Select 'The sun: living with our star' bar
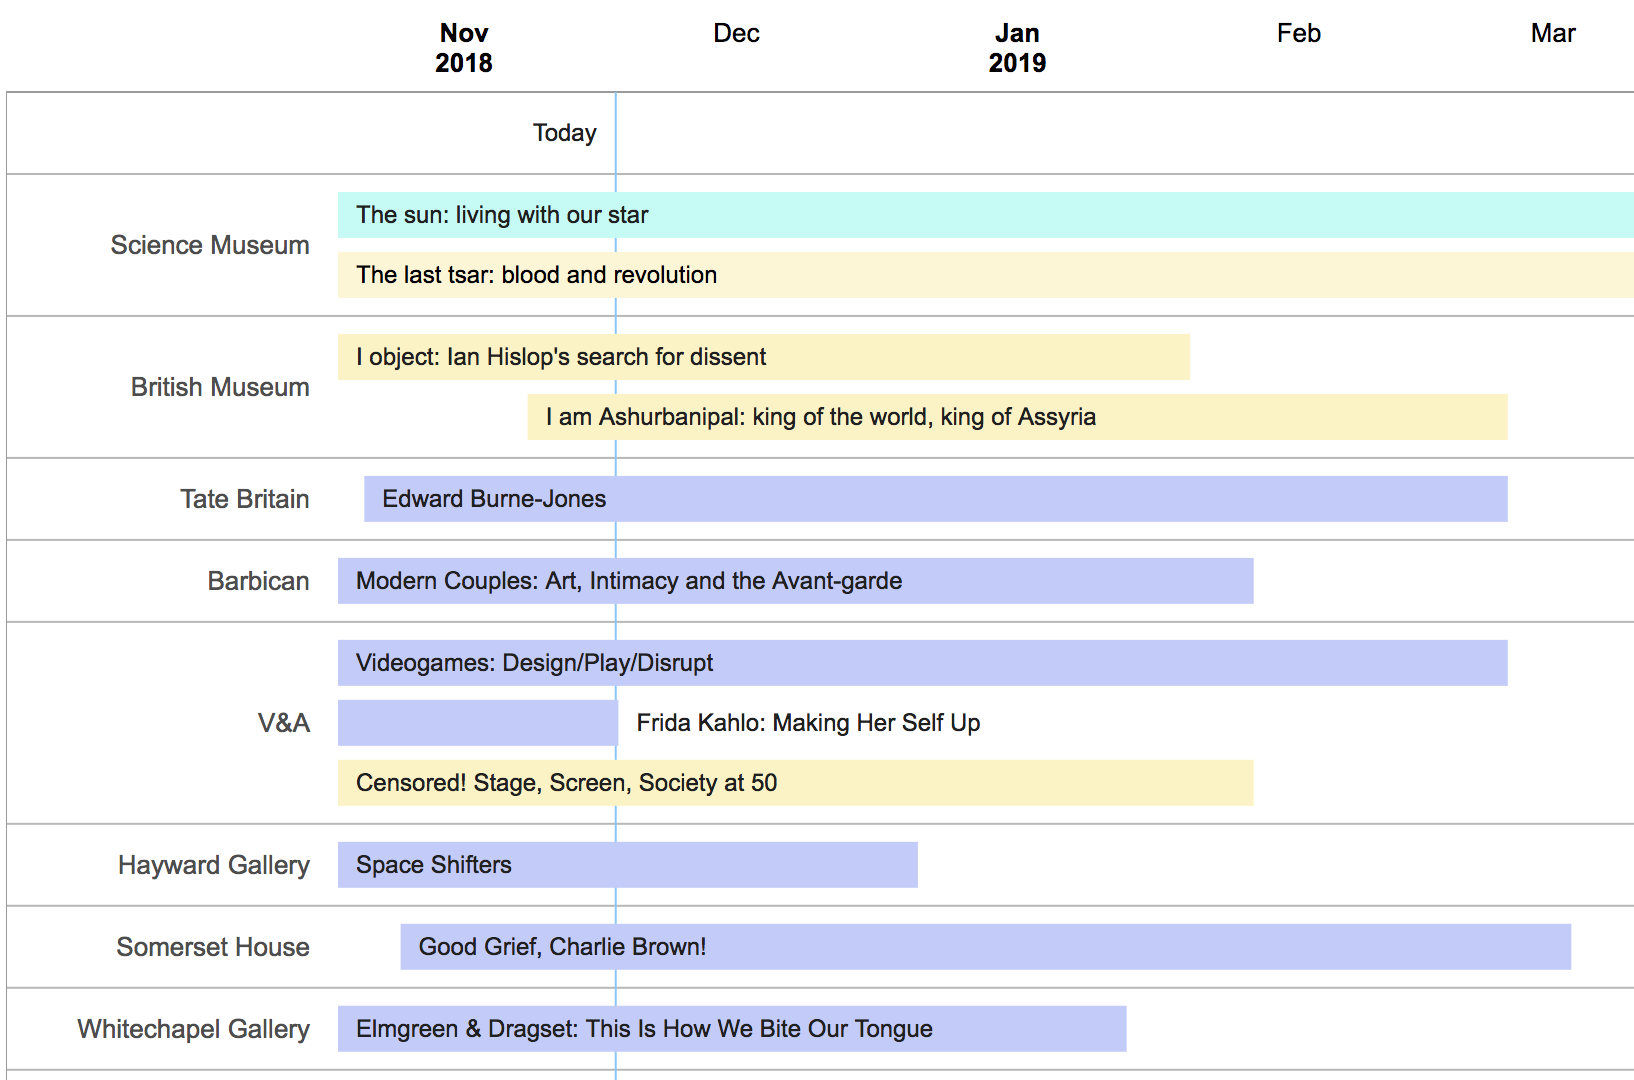 [x=986, y=215]
